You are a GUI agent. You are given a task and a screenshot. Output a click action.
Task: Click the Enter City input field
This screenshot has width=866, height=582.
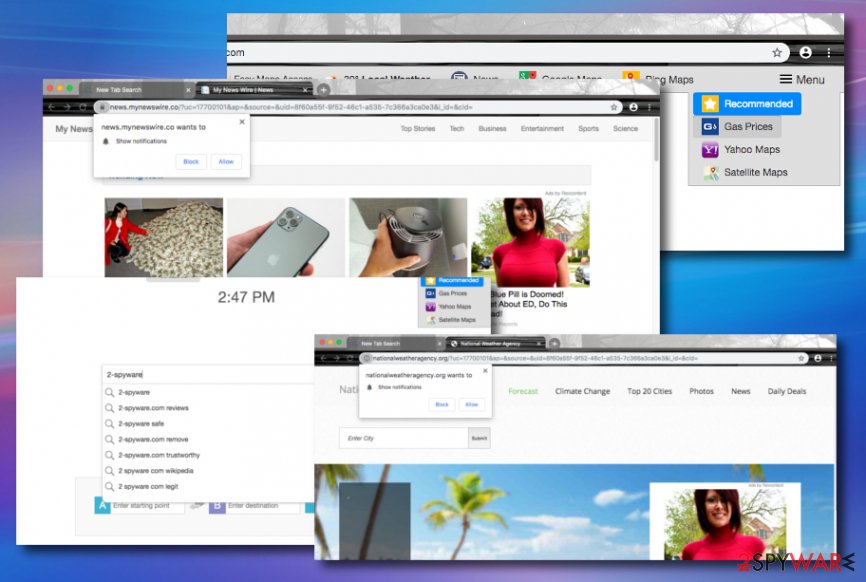[404, 438]
